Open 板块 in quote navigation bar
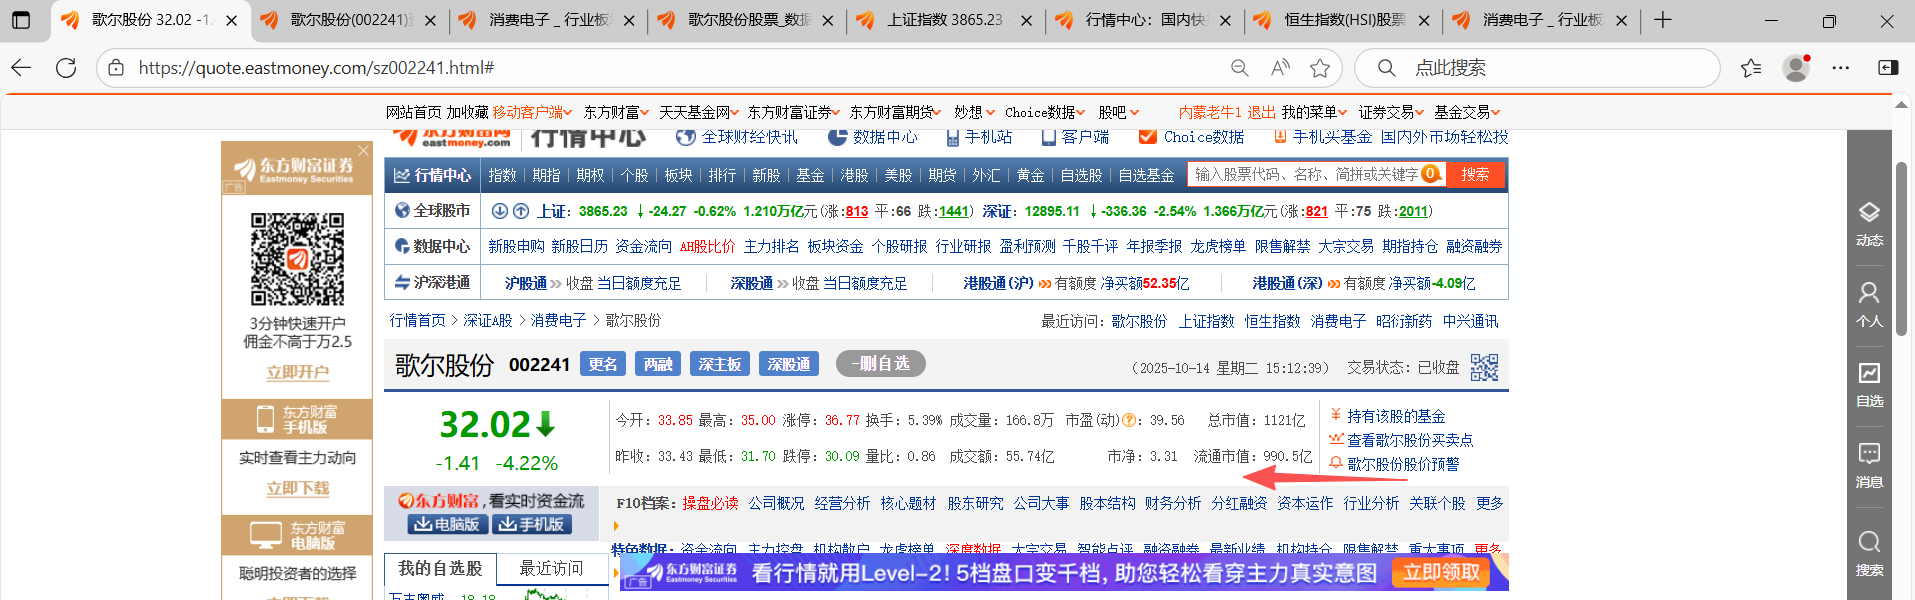 [x=678, y=175]
